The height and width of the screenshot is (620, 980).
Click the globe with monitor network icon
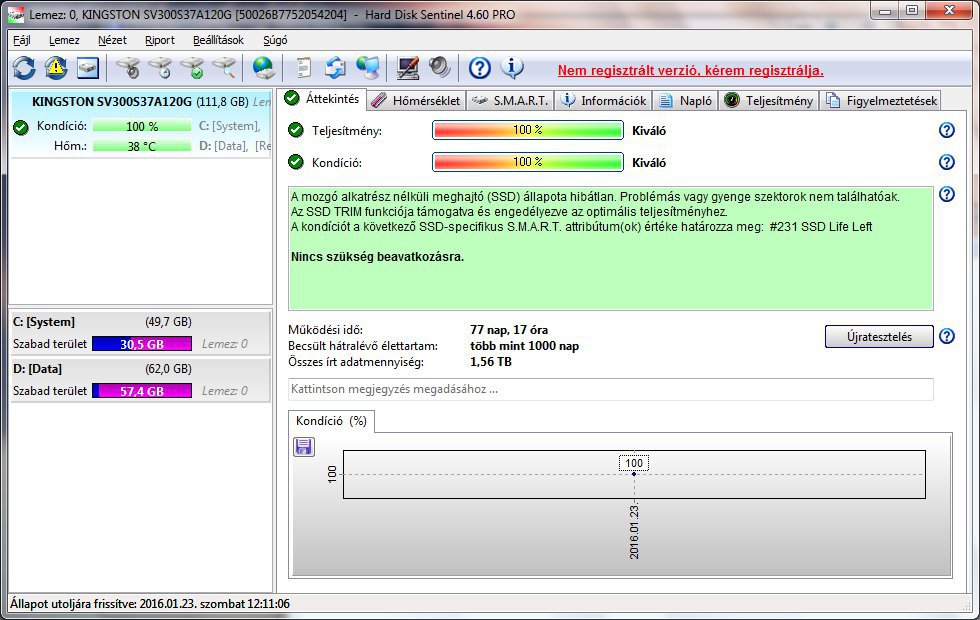[368, 68]
